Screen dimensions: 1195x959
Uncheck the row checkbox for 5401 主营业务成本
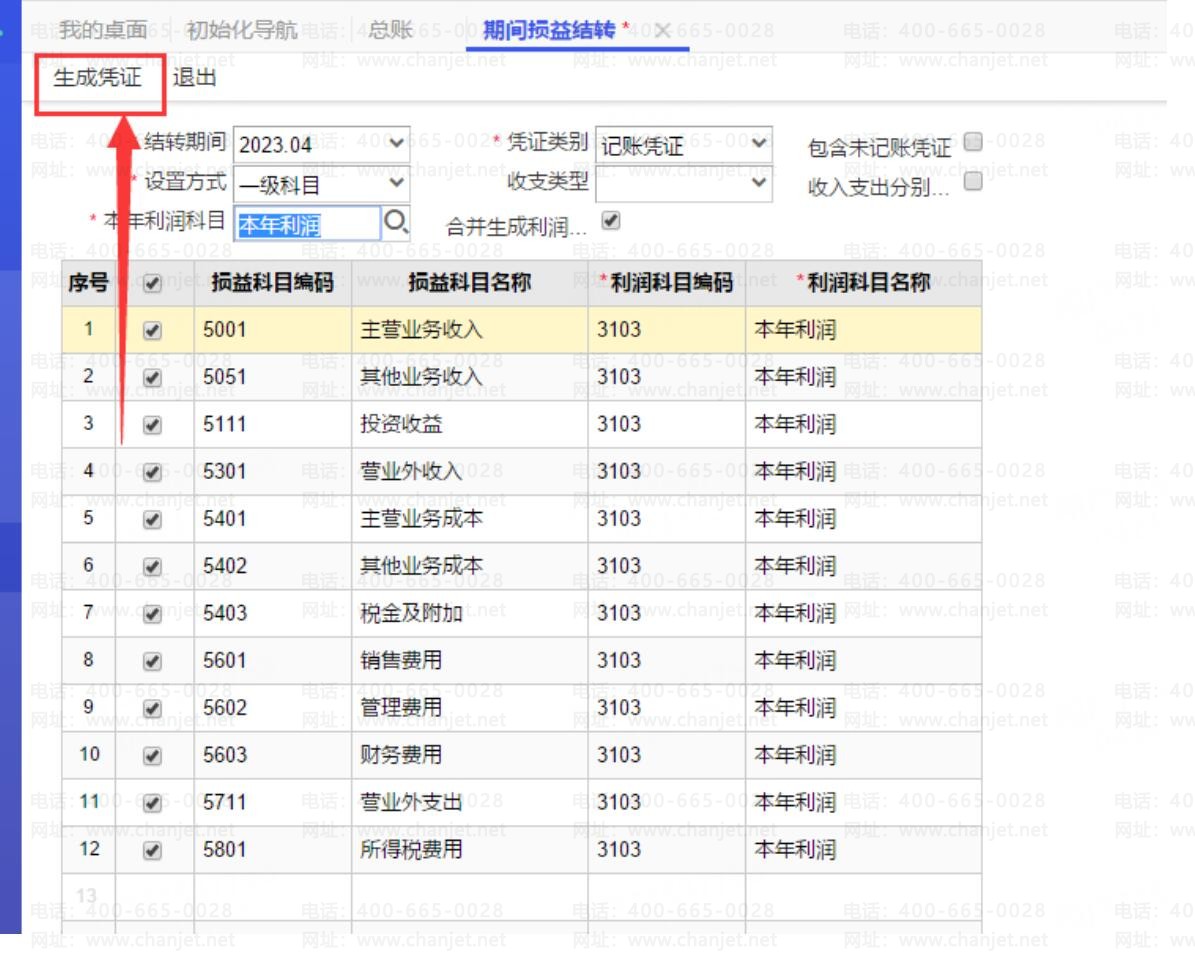152,520
